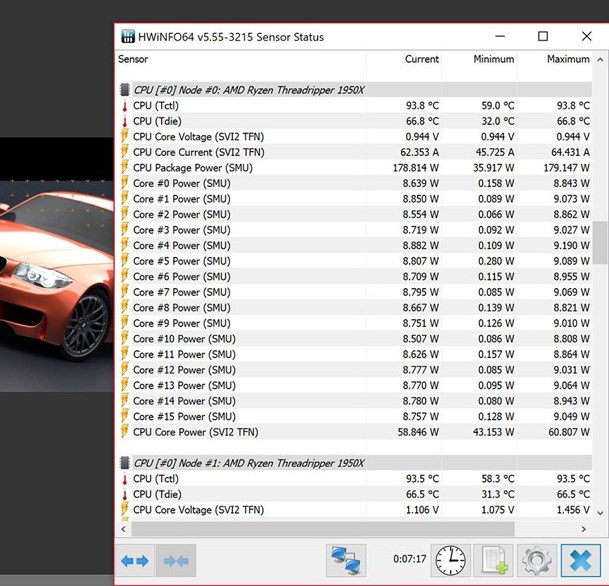This screenshot has width=609, height=586.
Task: Click the log file save icon
Action: [x=494, y=560]
